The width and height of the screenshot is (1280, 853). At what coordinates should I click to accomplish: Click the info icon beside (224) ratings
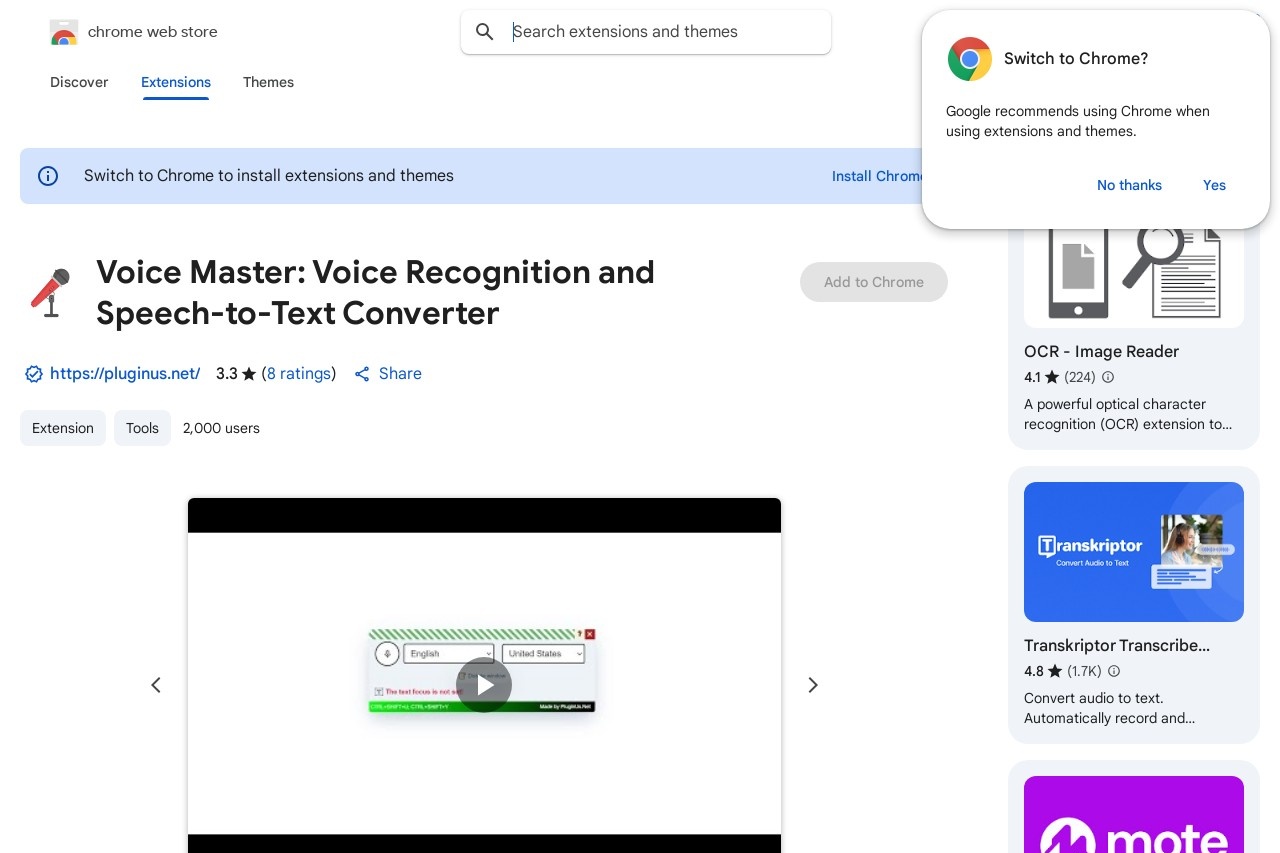[1108, 378]
